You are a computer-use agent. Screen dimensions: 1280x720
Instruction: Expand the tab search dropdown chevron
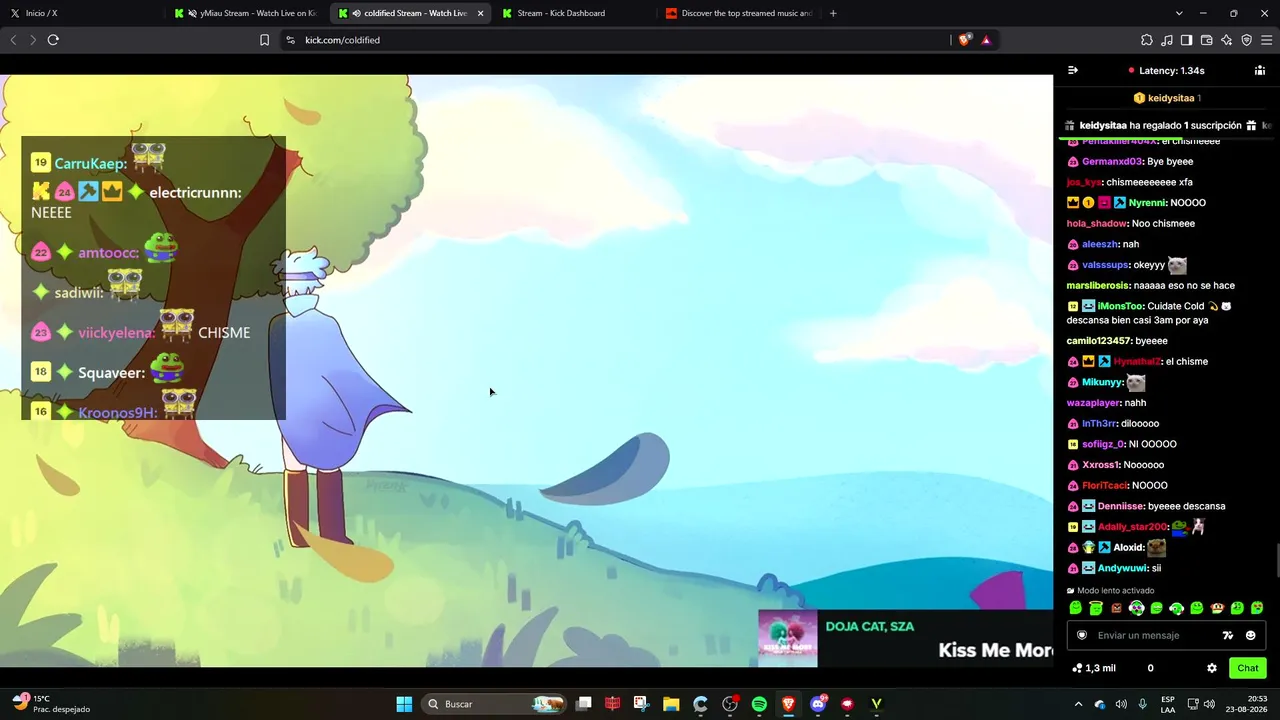1179,13
